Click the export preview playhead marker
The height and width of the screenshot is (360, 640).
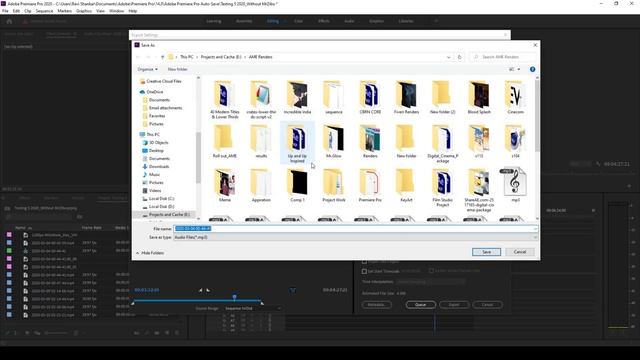[x=234, y=297]
